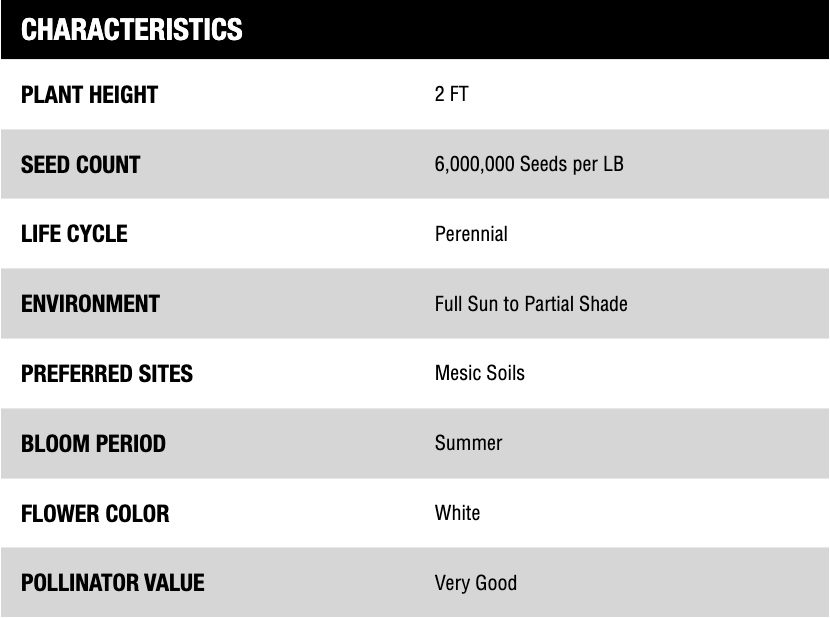Select the SEED COUNT row label

pyautogui.click(x=80, y=165)
